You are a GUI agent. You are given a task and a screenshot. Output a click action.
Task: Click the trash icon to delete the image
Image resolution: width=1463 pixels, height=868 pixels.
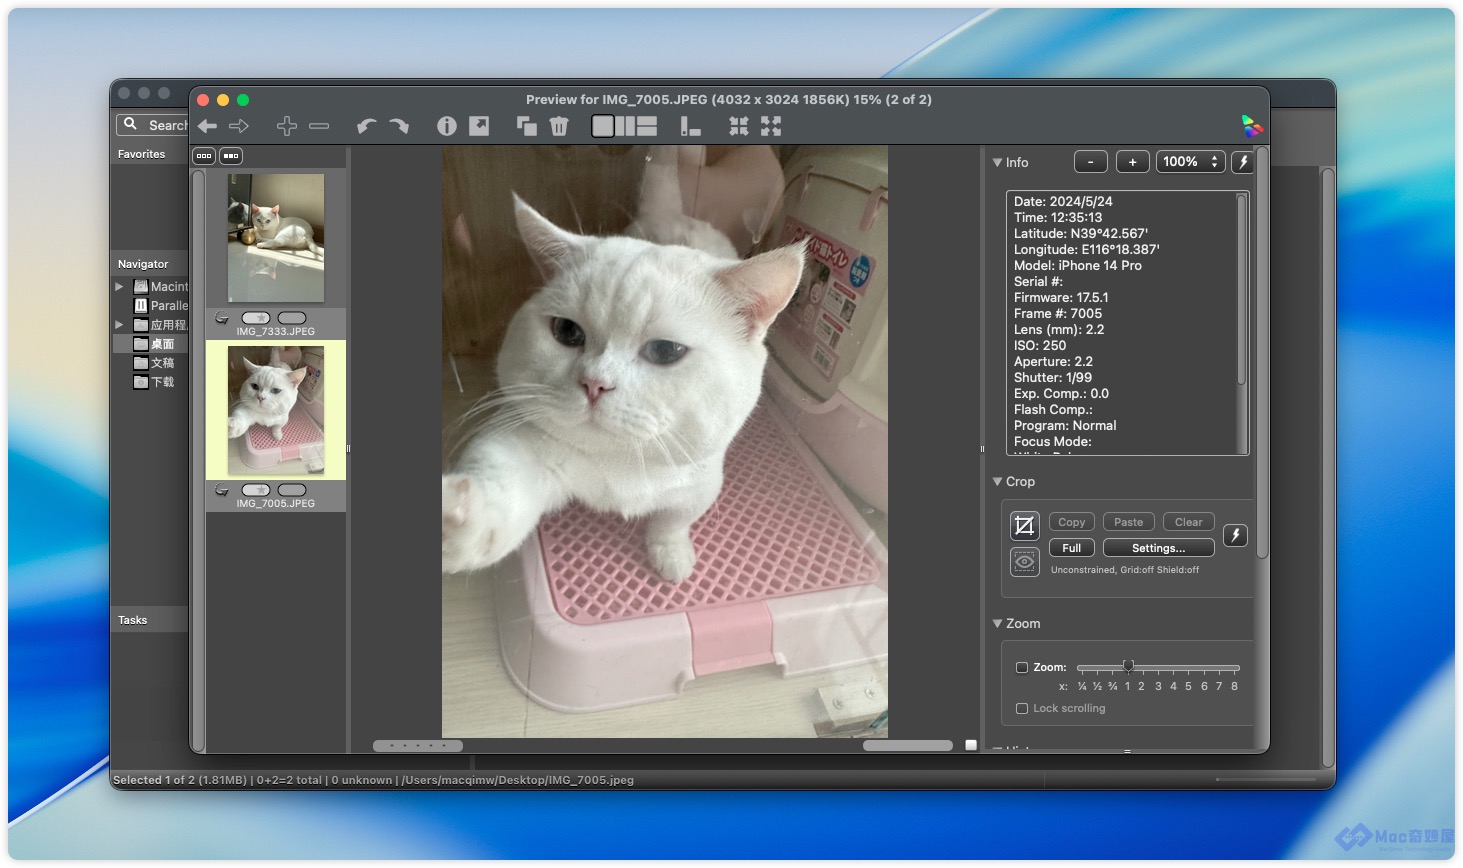(559, 126)
